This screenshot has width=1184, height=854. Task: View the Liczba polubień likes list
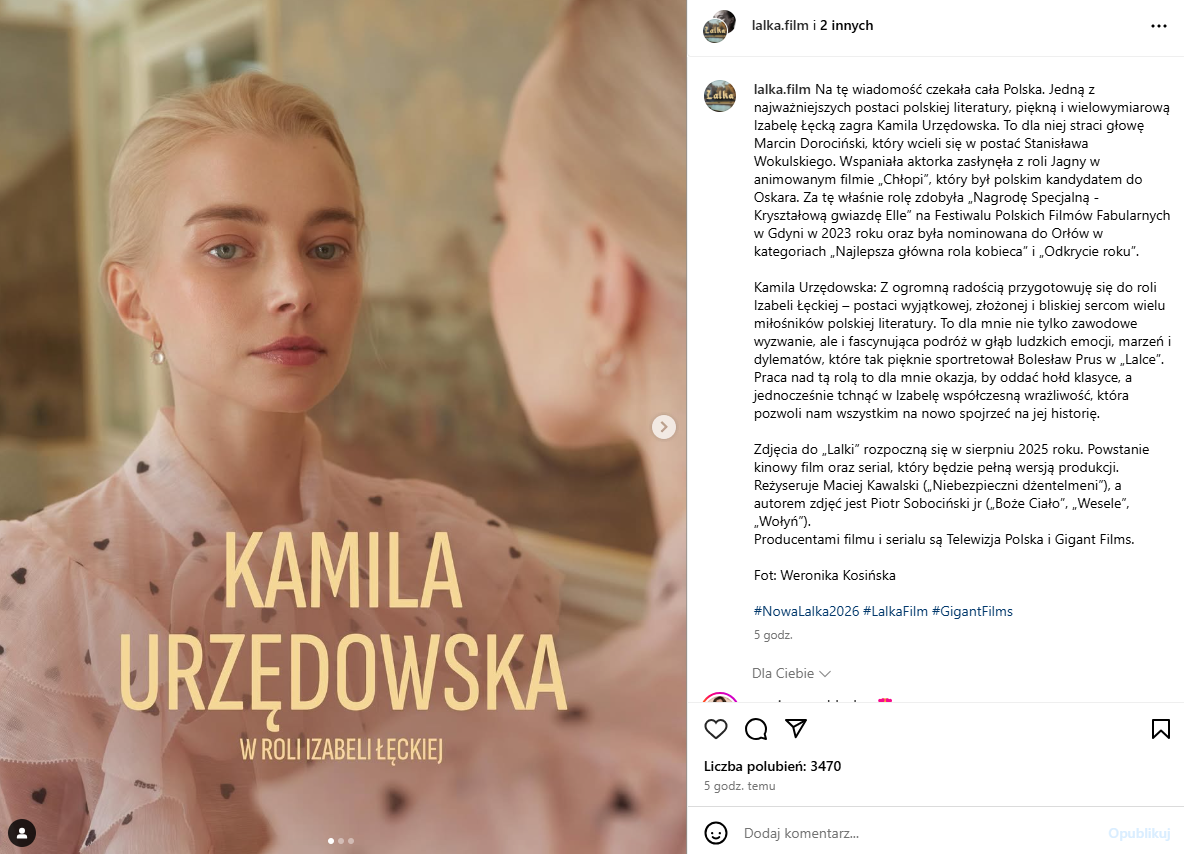(772, 766)
